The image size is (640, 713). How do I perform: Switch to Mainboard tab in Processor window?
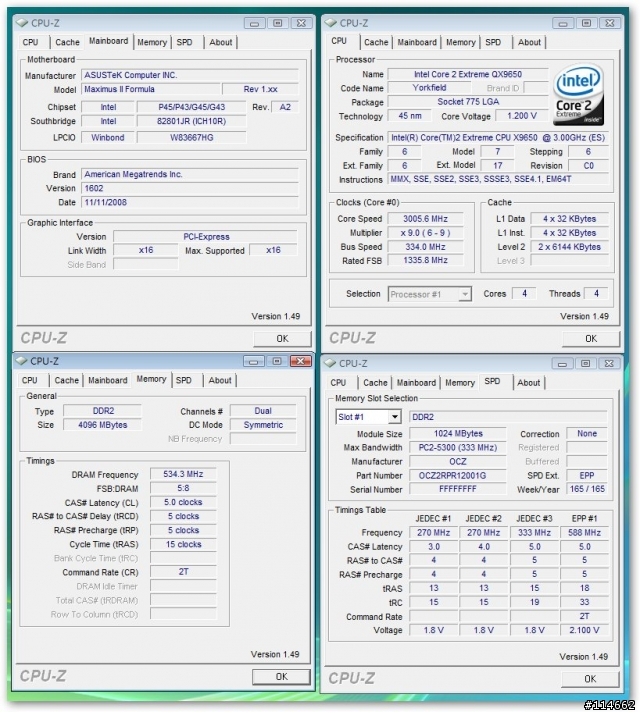[417, 42]
